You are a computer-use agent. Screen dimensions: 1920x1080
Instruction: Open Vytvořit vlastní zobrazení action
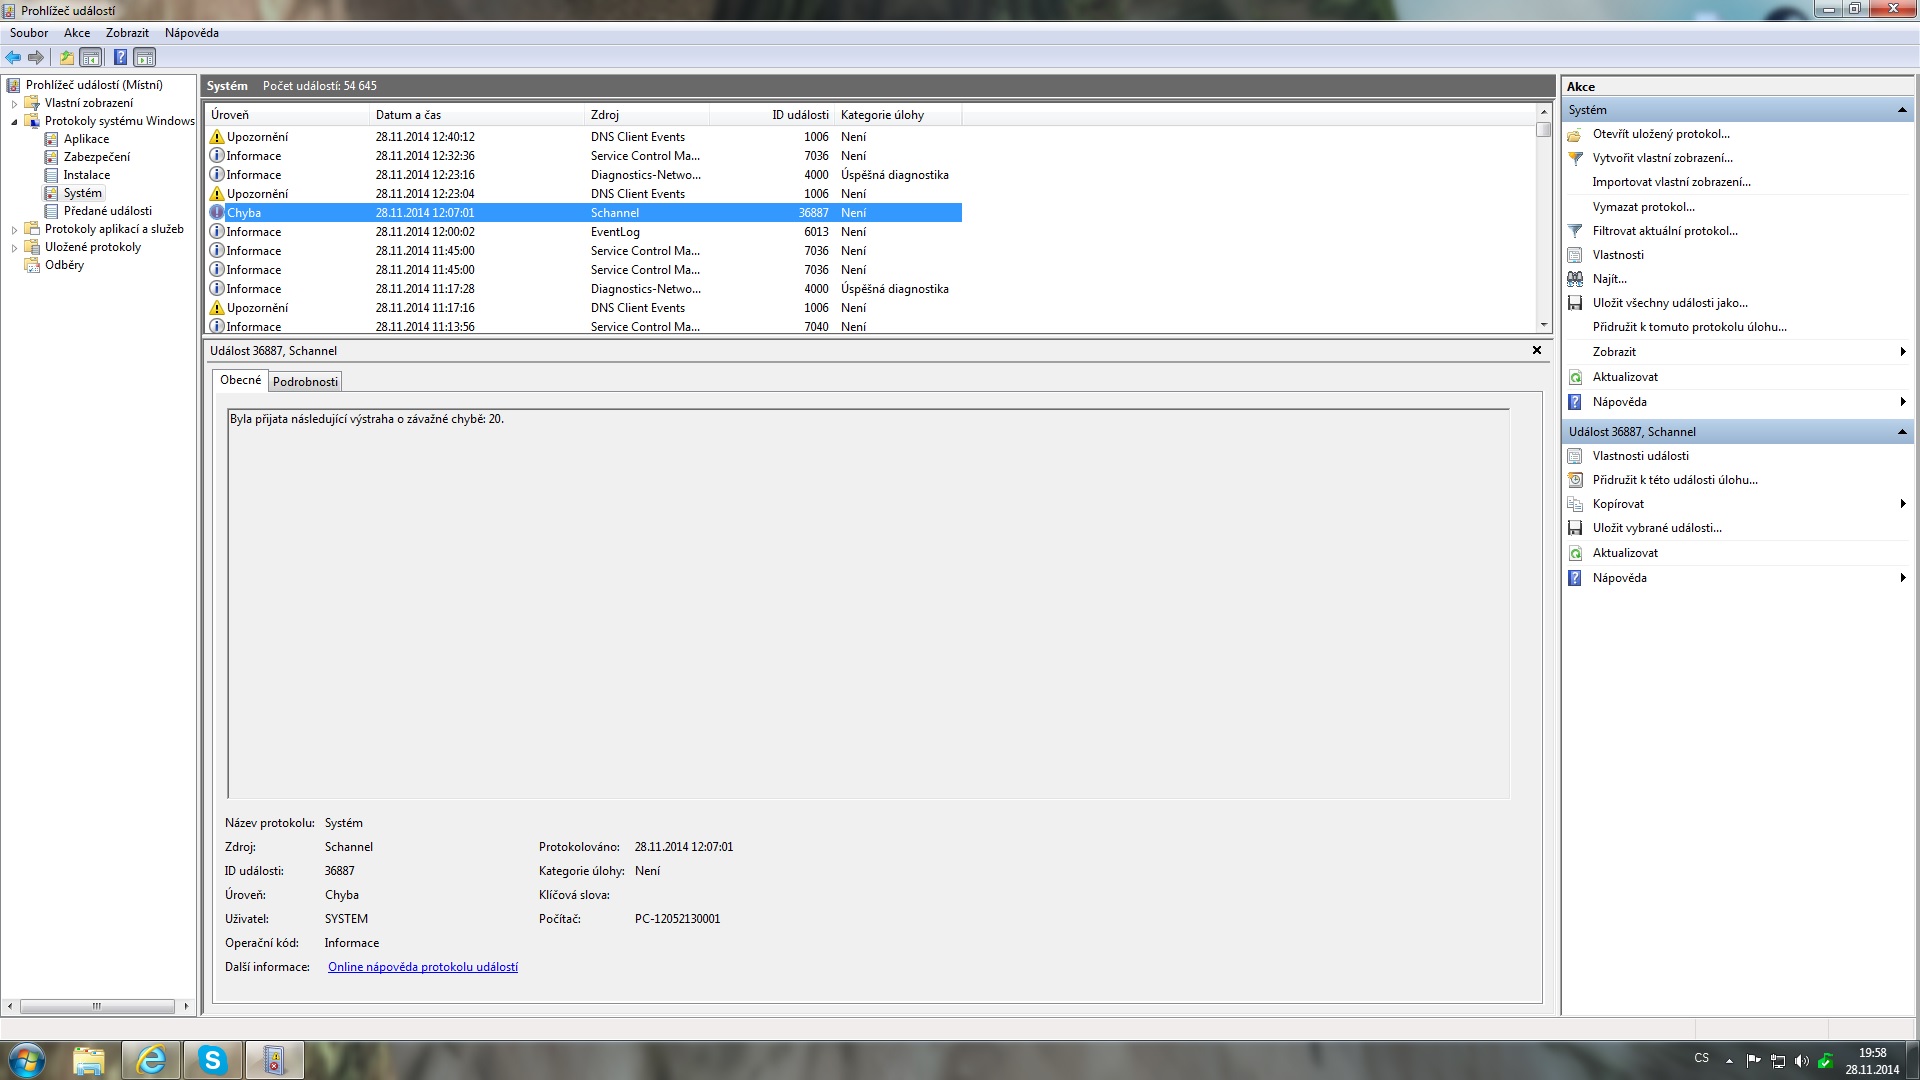(1661, 158)
